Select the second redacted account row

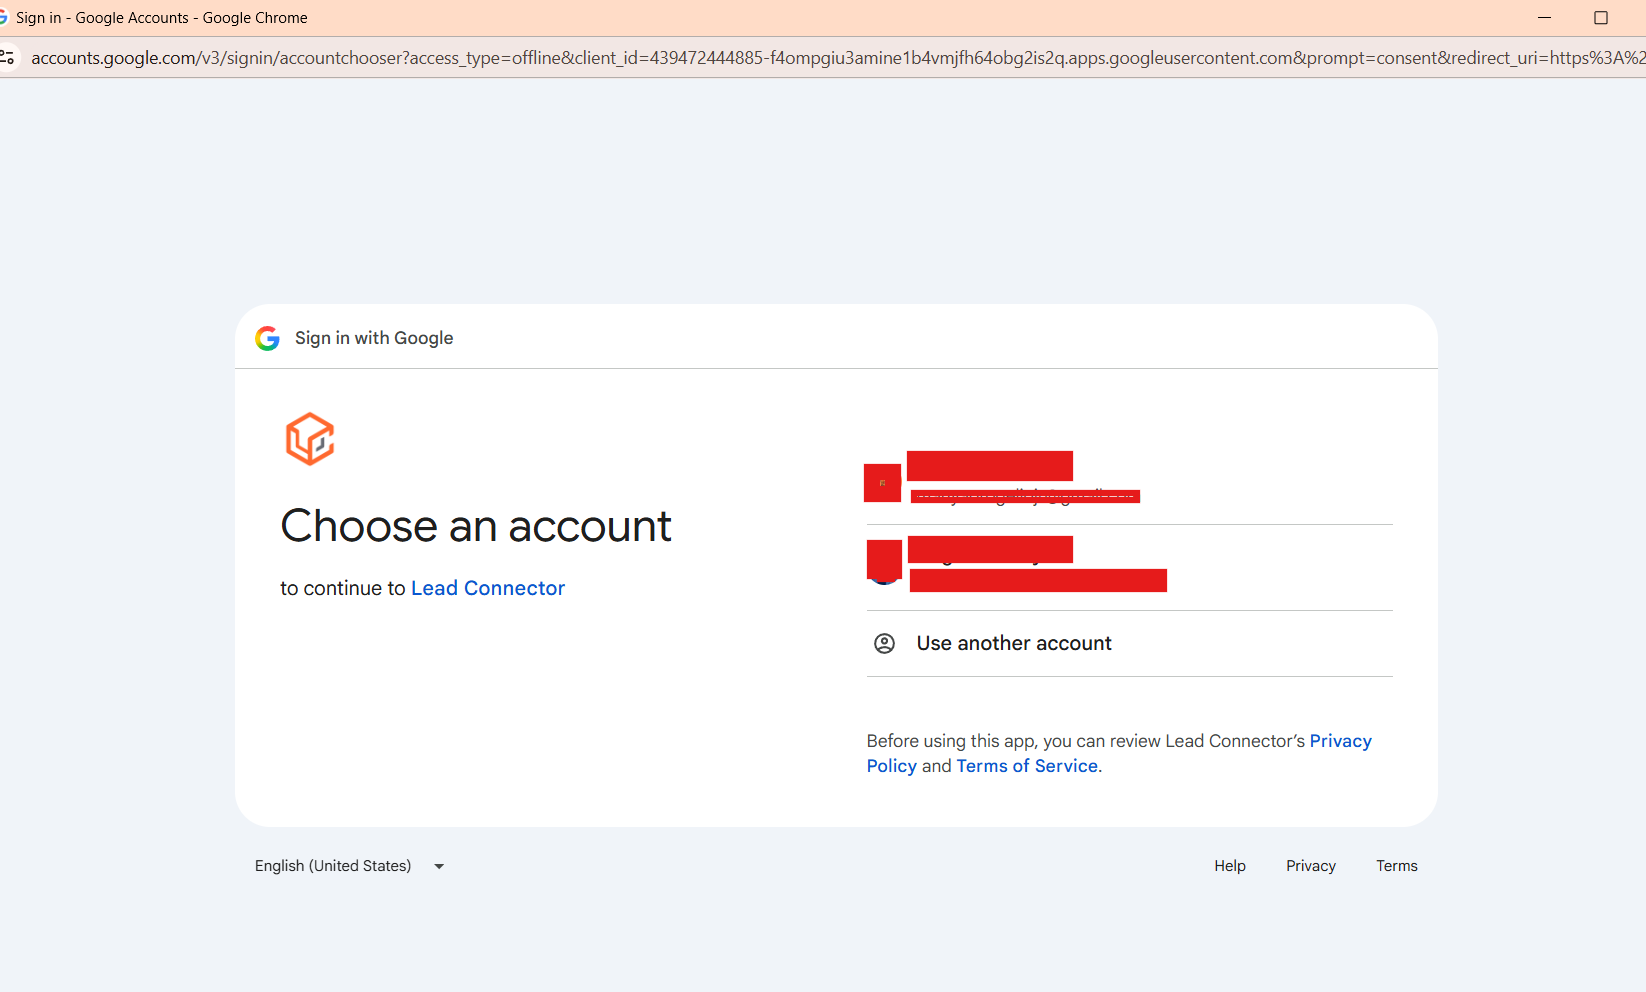tap(1129, 567)
